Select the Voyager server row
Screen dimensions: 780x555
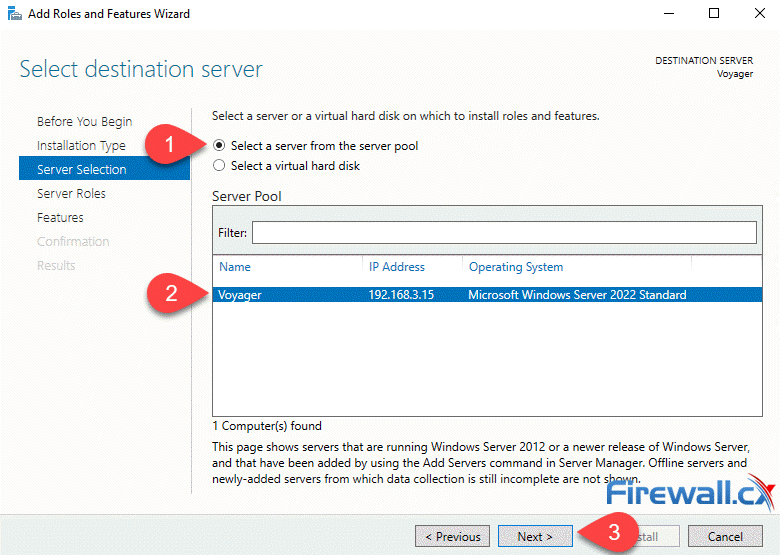(x=488, y=294)
